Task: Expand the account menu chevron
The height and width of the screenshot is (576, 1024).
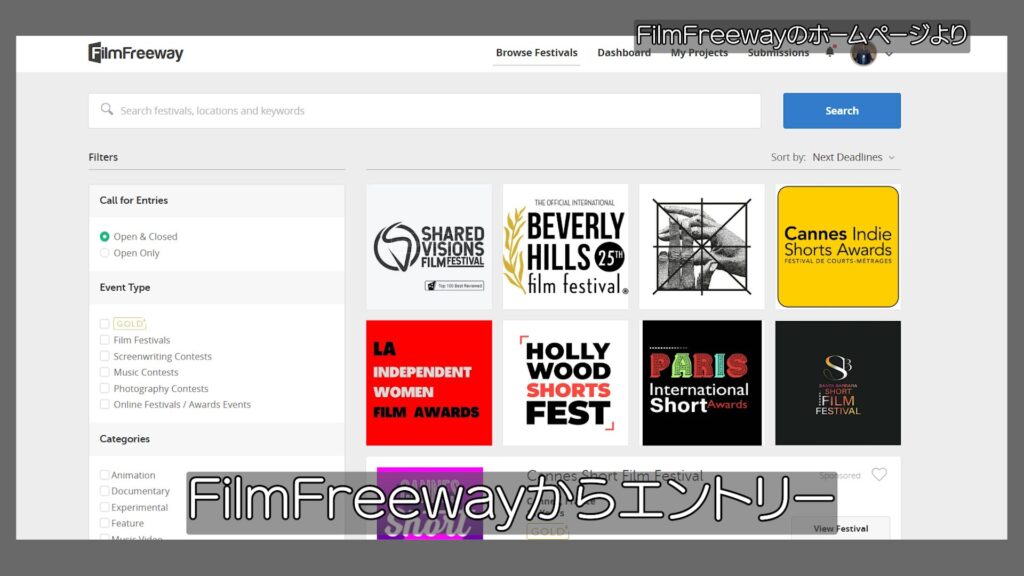Action: point(889,54)
